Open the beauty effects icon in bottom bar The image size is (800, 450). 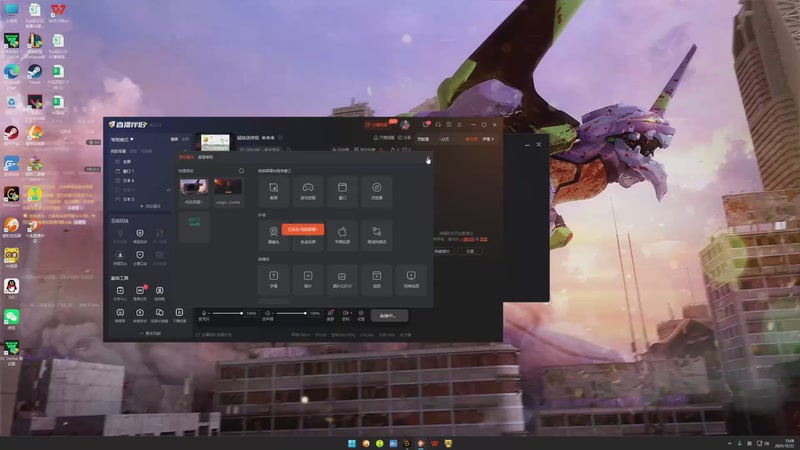click(330, 314)
